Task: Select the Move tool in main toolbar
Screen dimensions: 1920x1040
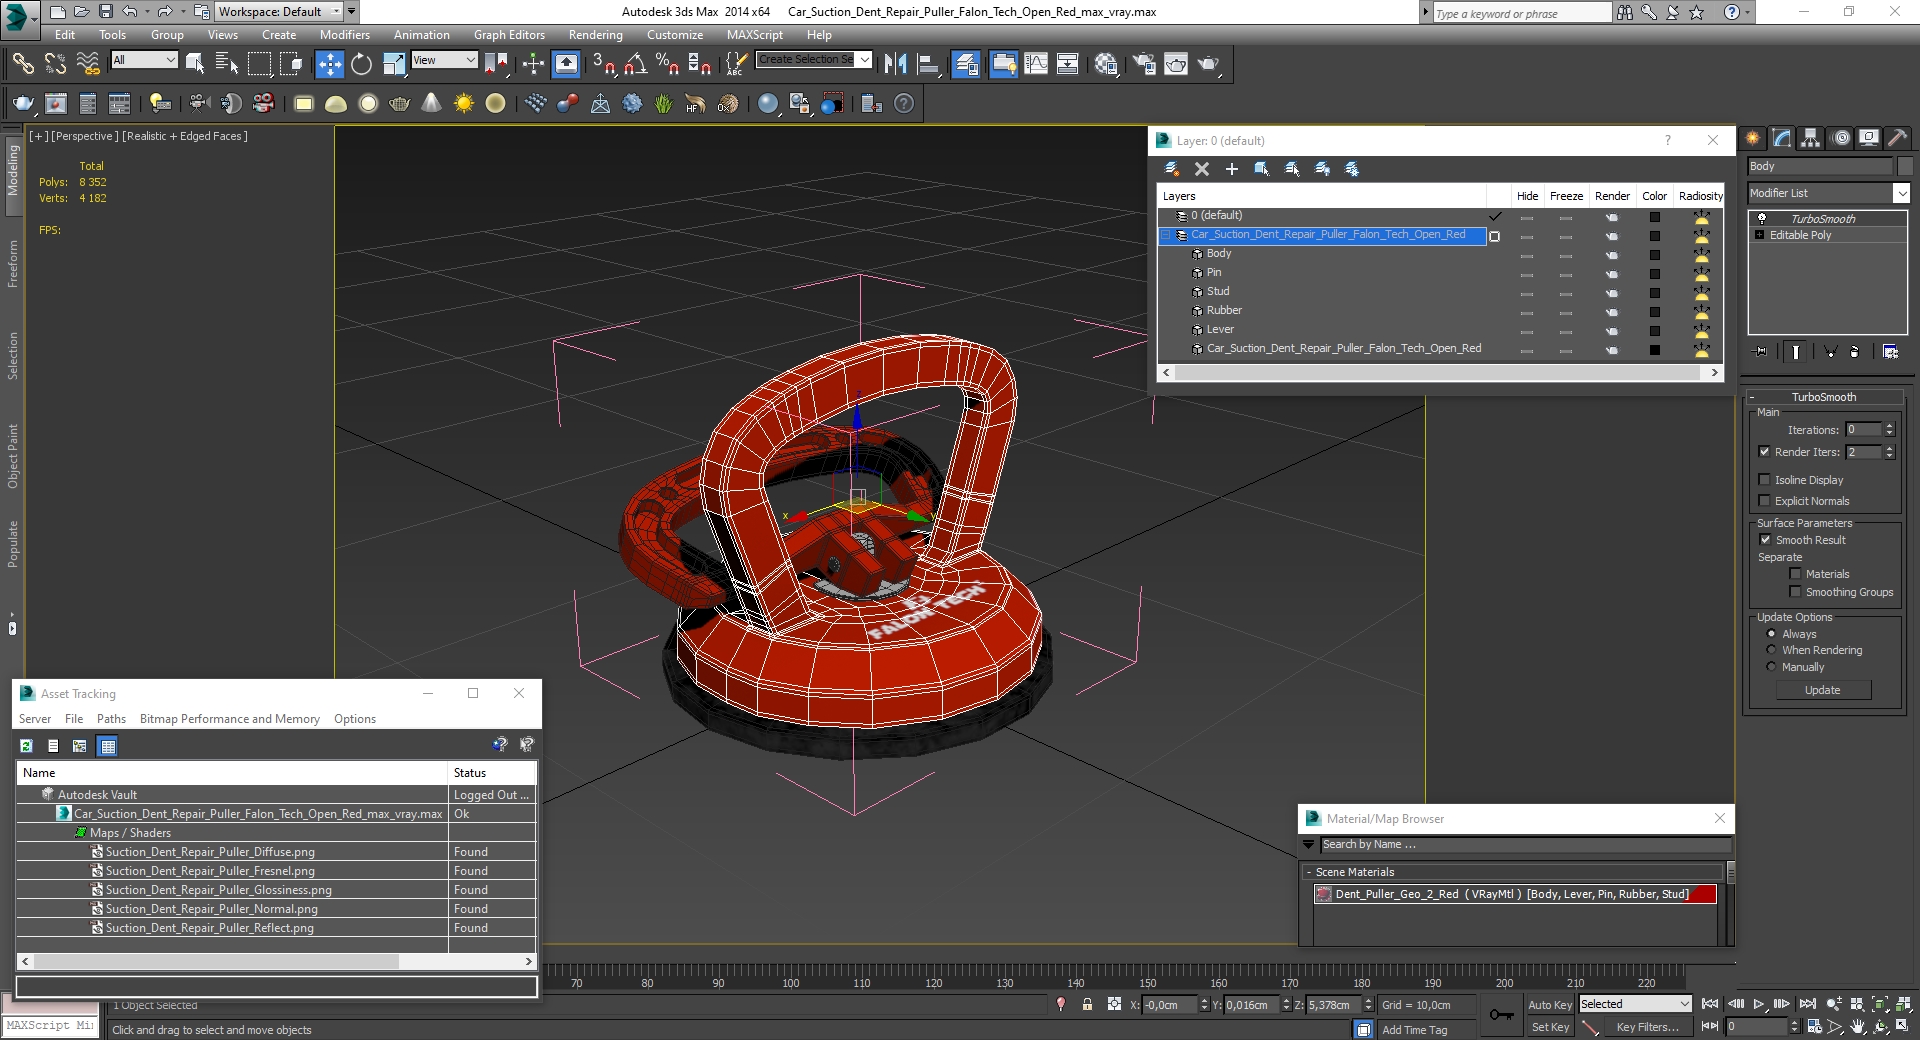Action: [x=329, y=64]
